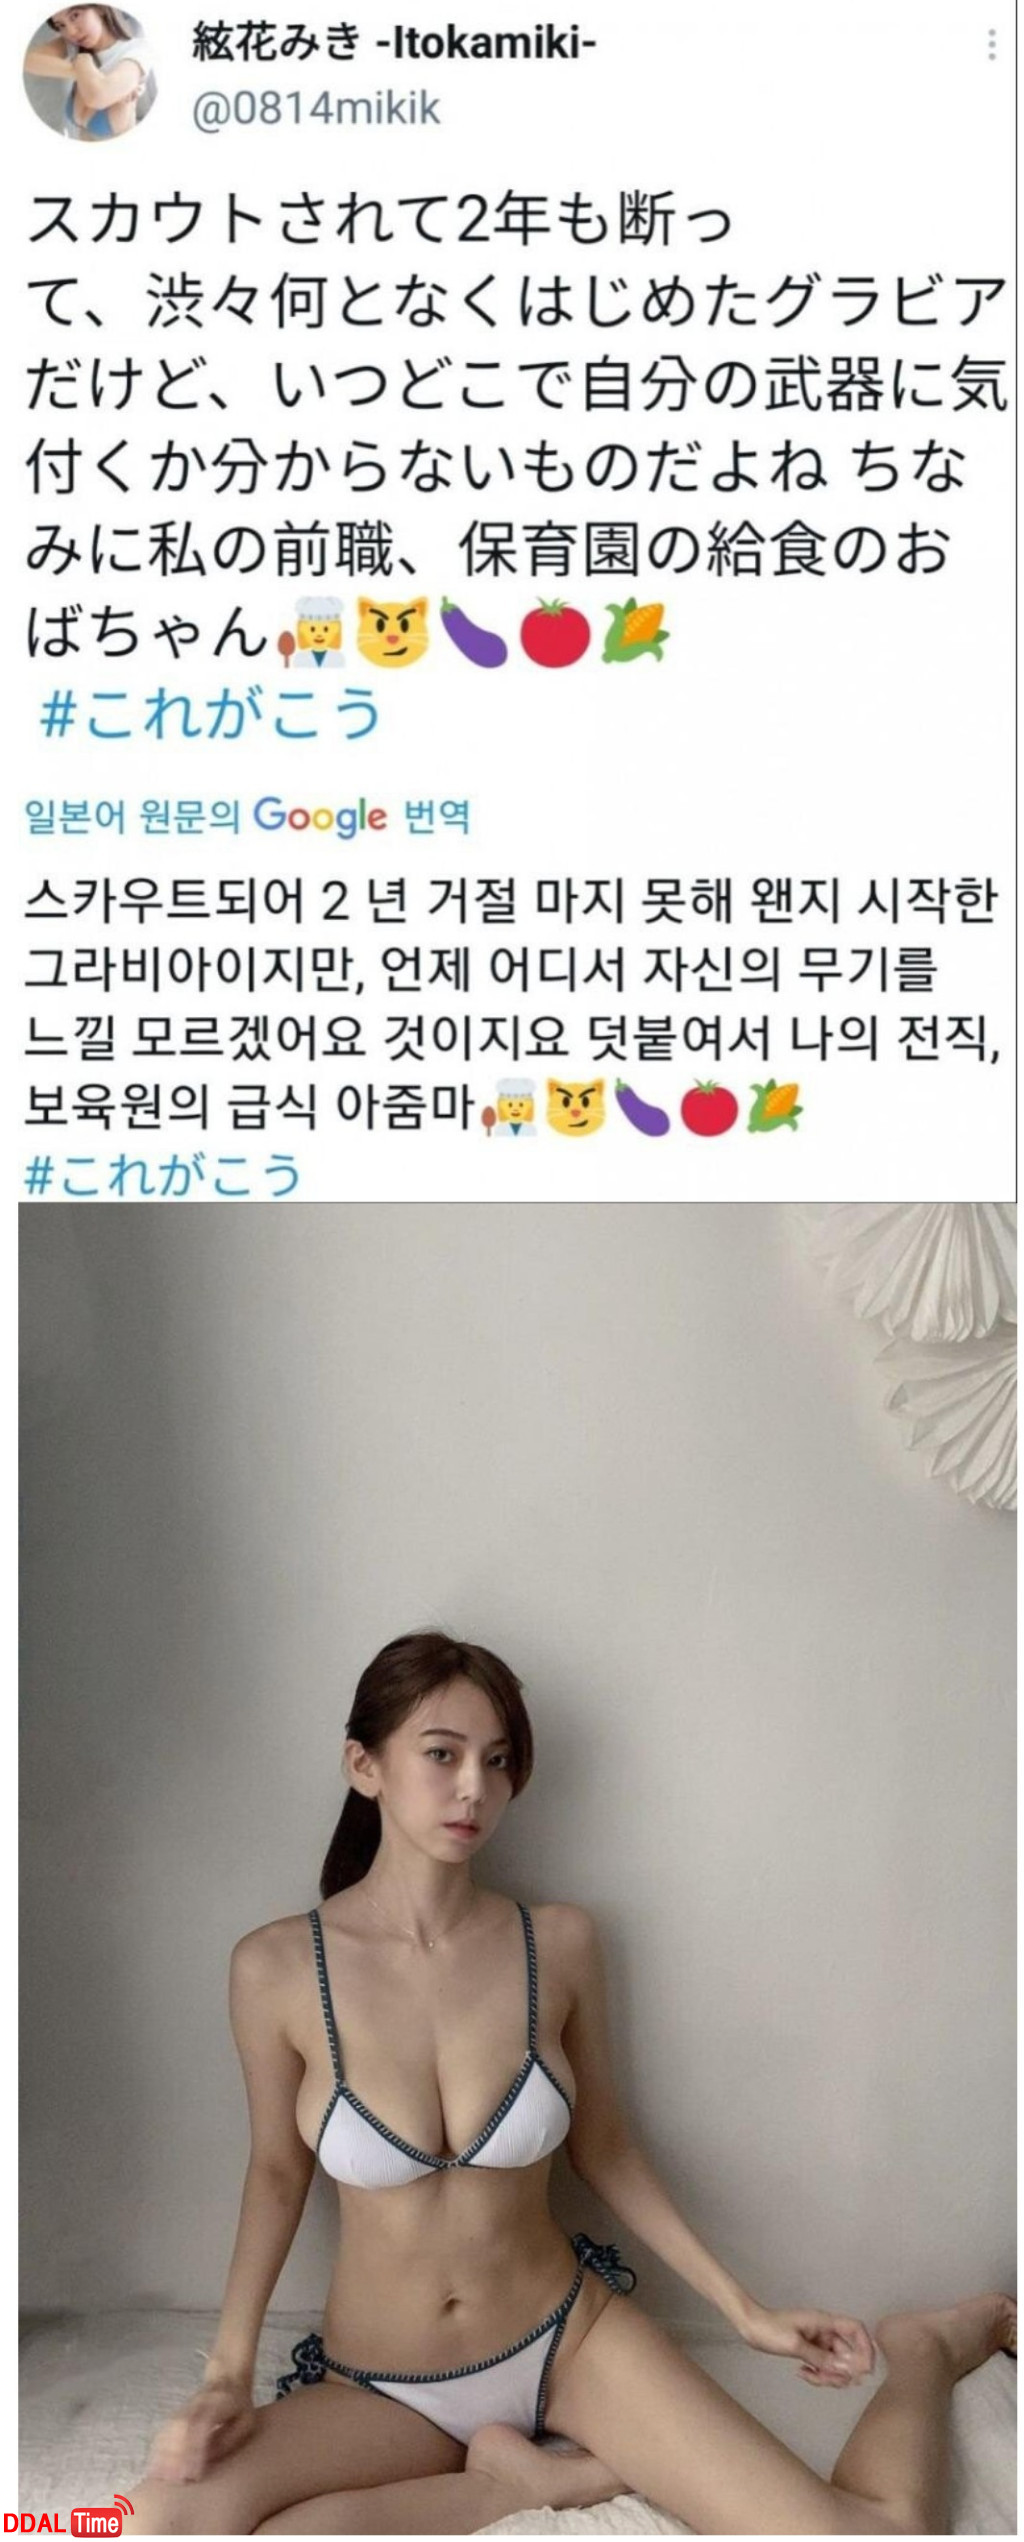Image resolution: width=1024 pixels, height=2542 pixels.
Task: Open the display name 絃花みき -Itokamiki-
Action: click(394, 42)
